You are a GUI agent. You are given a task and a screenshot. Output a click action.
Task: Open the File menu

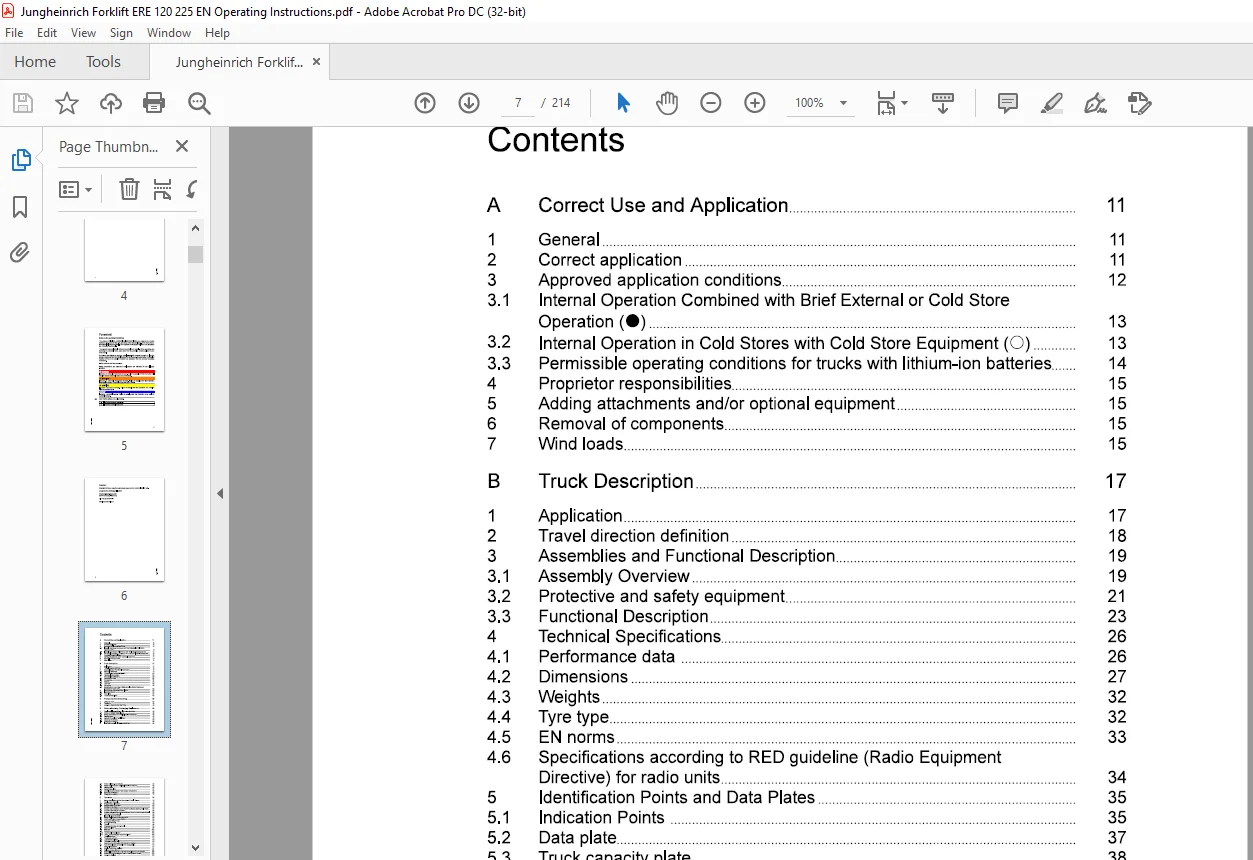click(x=14, y=33)
